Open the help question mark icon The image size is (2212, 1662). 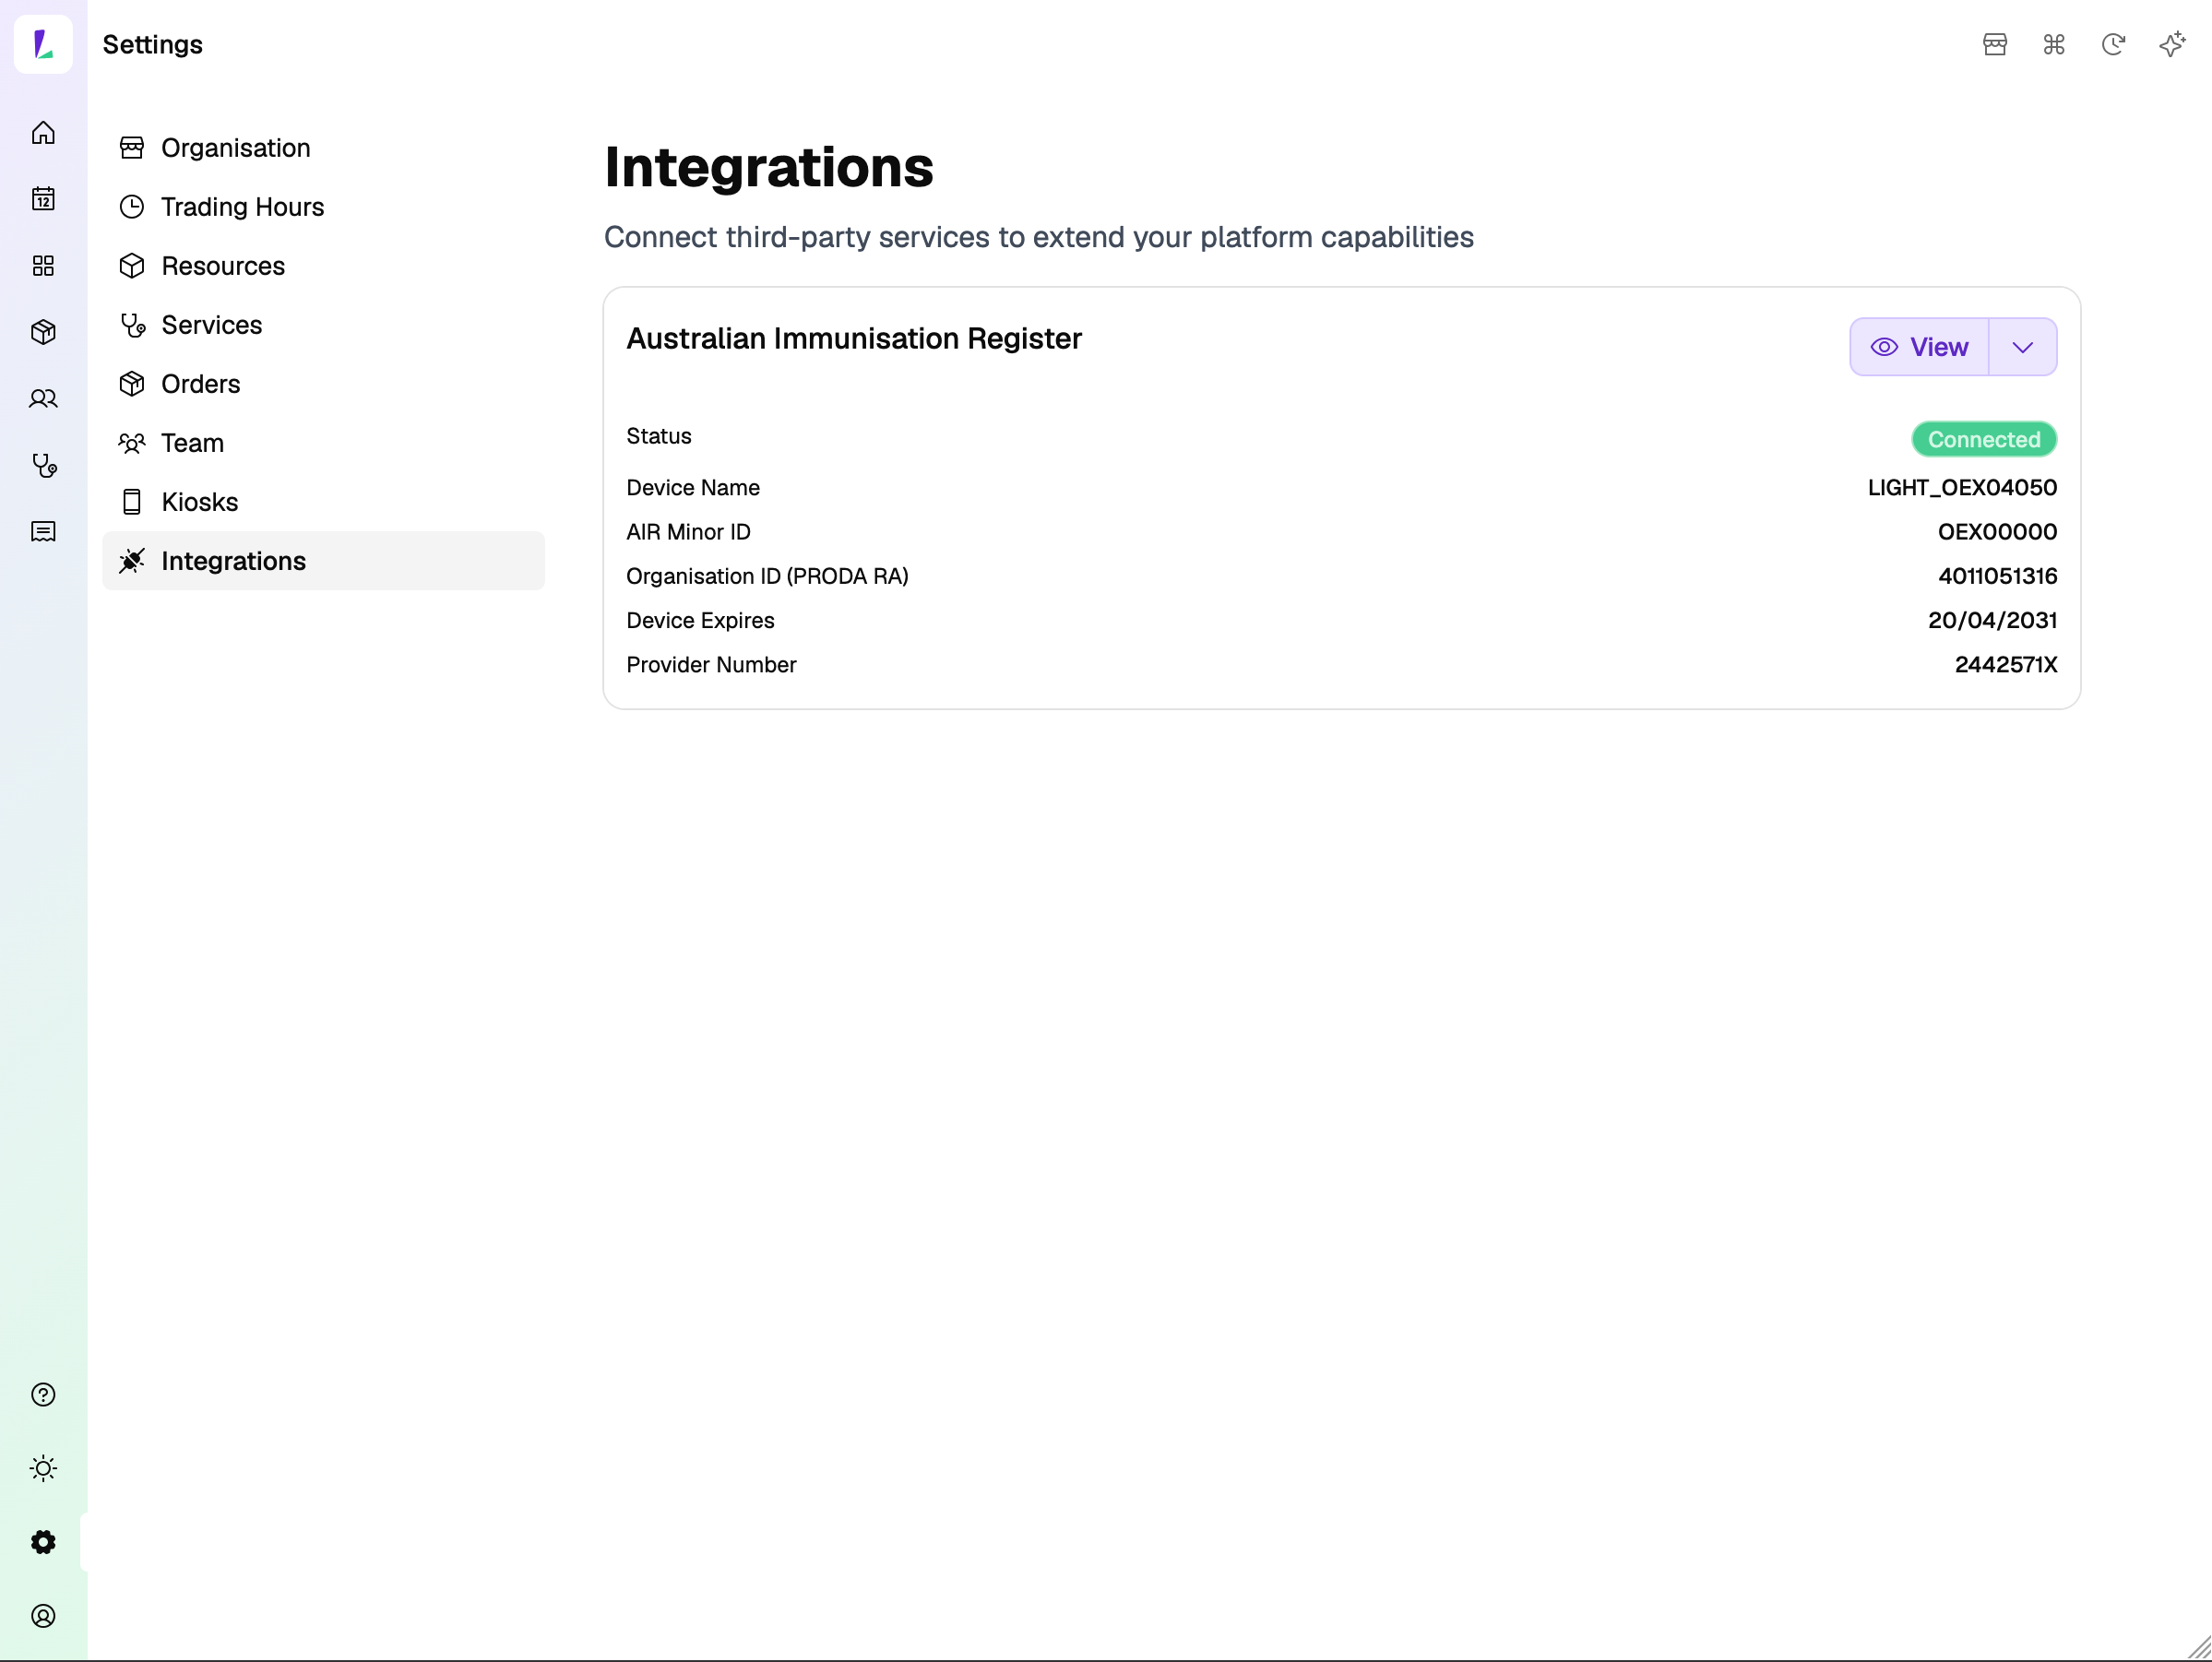[x=43, y=1395]
